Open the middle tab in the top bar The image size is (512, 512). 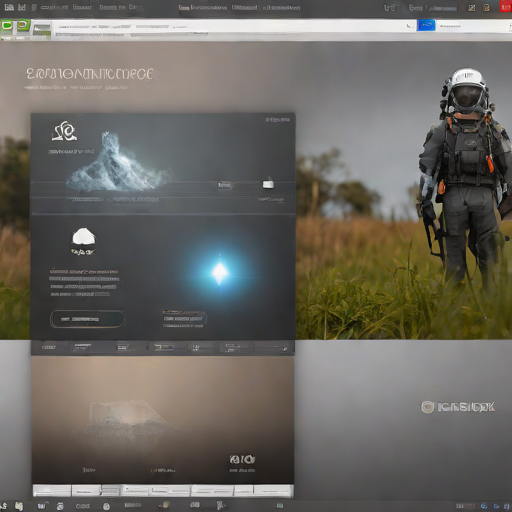244,7
